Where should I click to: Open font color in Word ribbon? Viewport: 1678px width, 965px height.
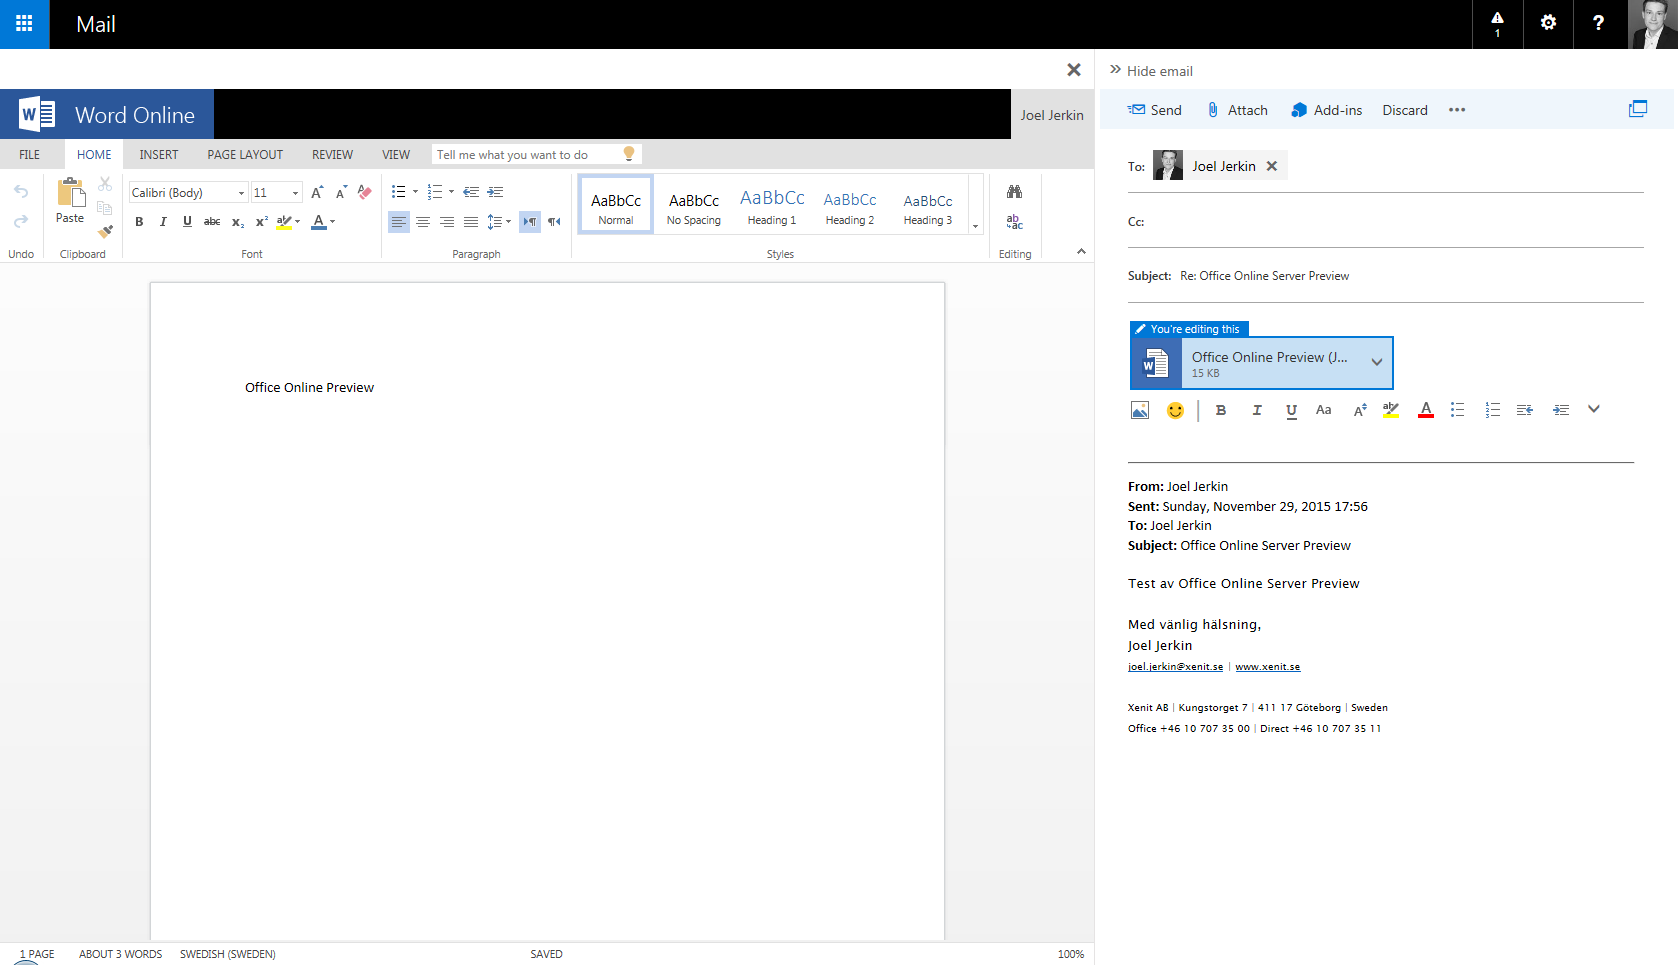[x=322, y=222]
